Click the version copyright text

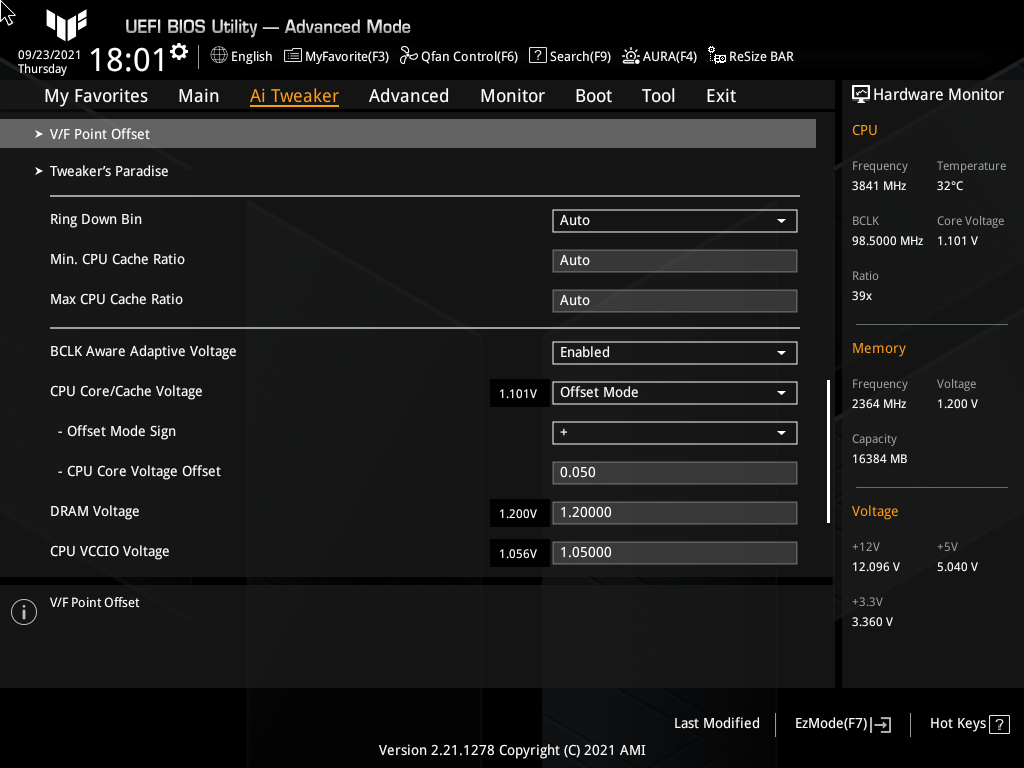coord(512,750)
